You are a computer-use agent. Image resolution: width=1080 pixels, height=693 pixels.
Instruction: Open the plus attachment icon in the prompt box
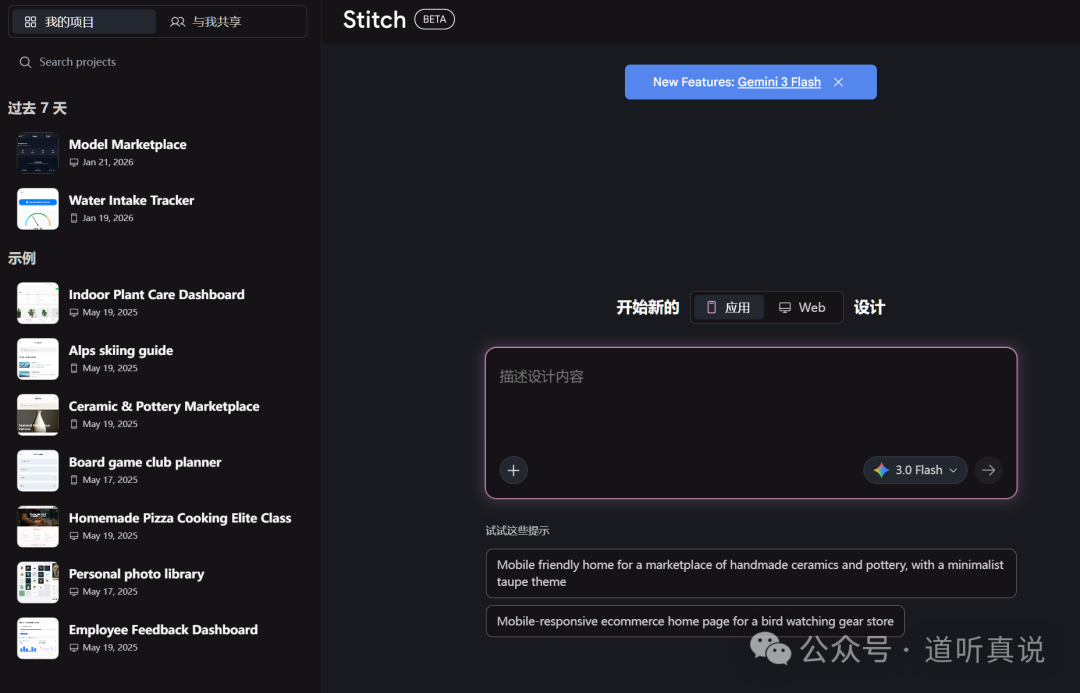click(513, 470)
